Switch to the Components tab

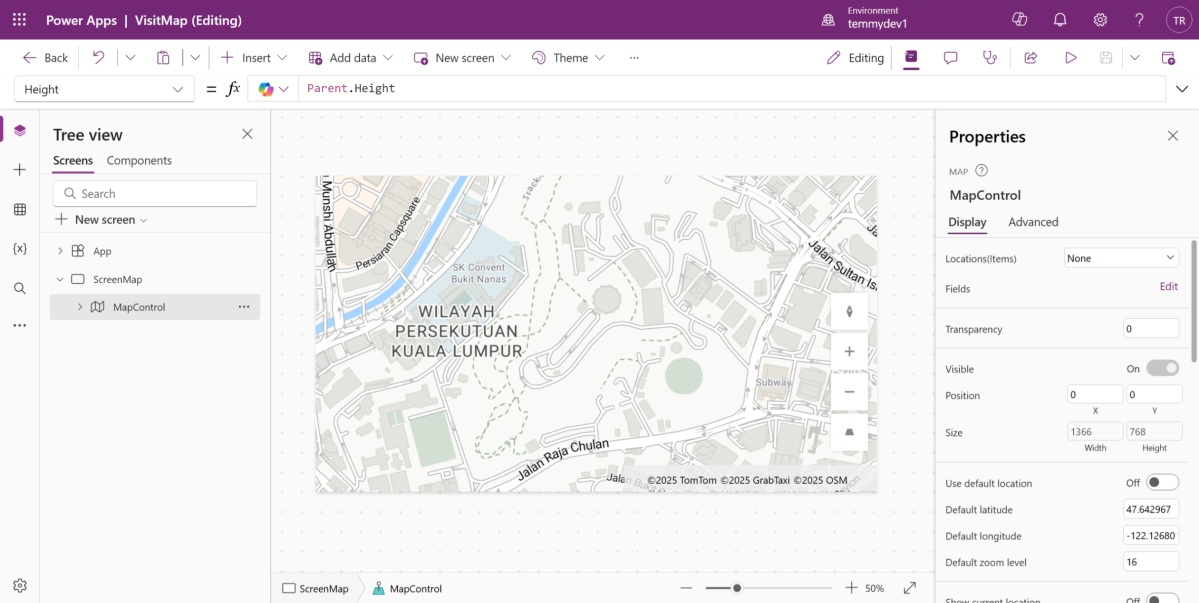click(x=139, y=160)
